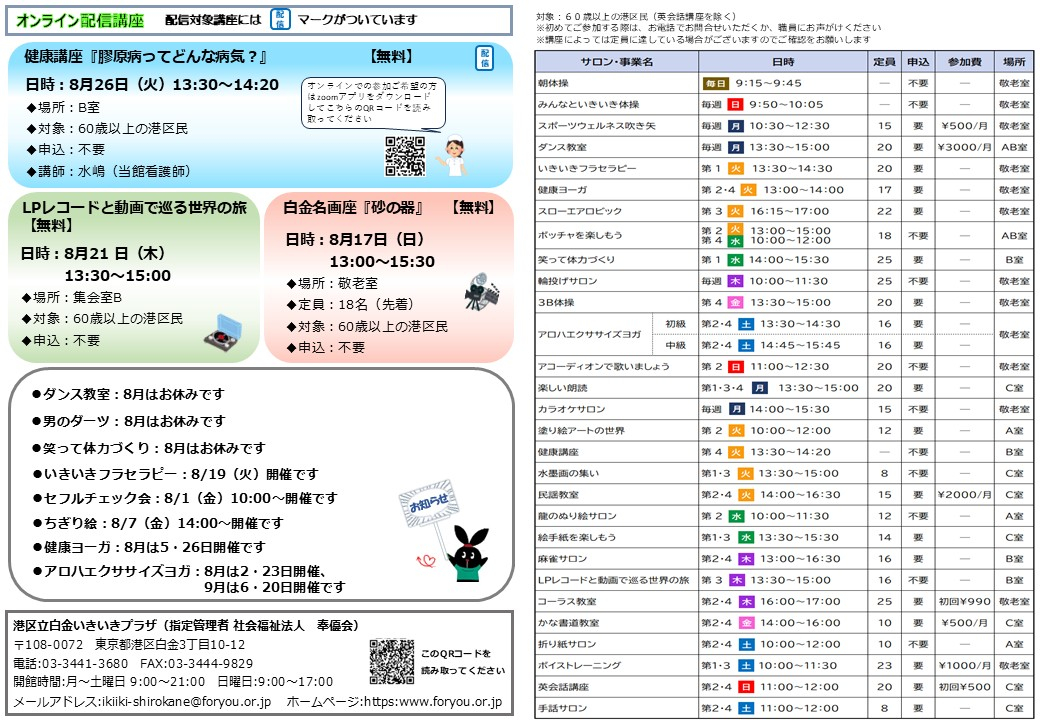Click the 土 badge in the 折り紙サロン row

click(746, 644)
